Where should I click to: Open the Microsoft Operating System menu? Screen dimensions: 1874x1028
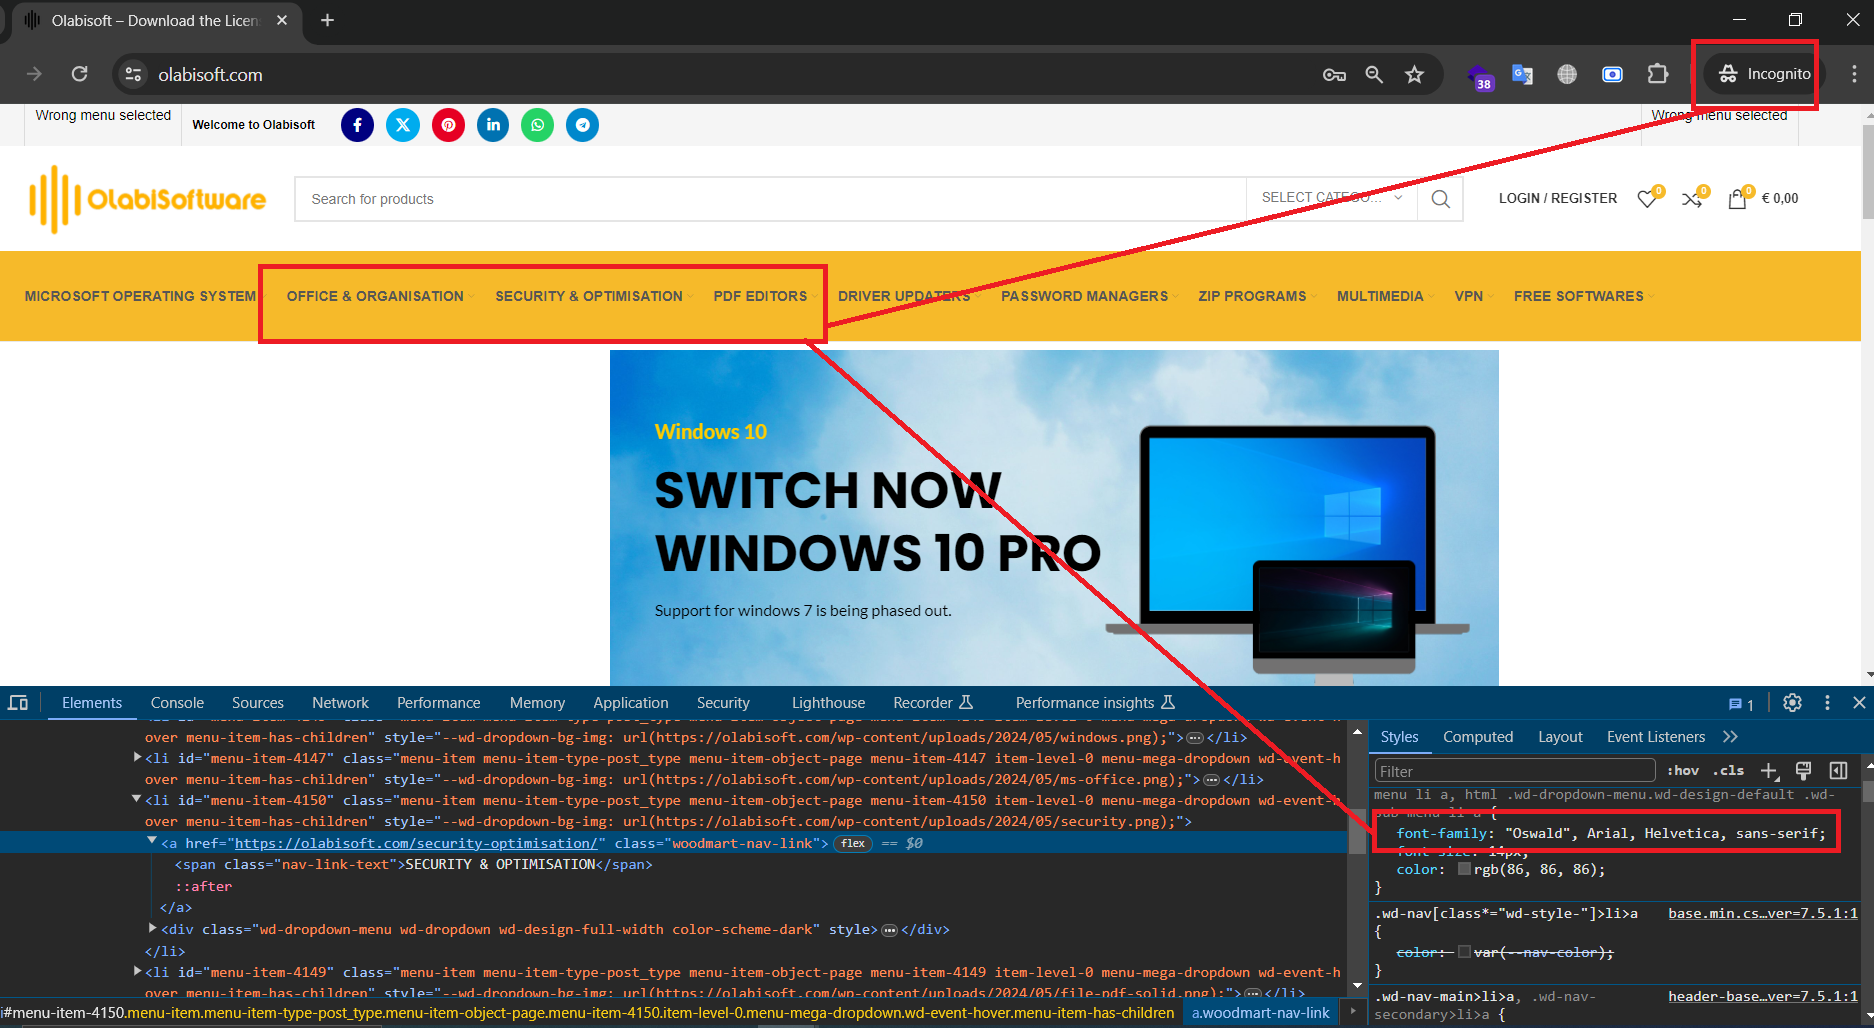(140, 296)
